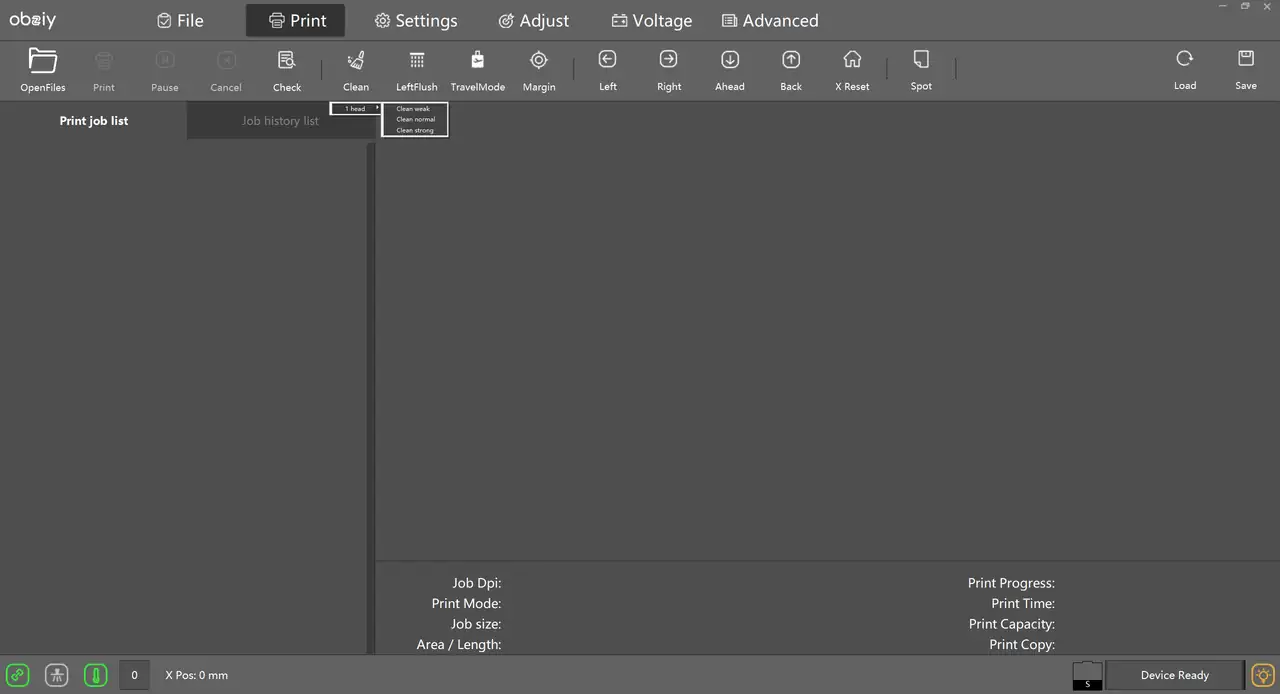
Task: Click the X Reset home icon
Action: 852,59
